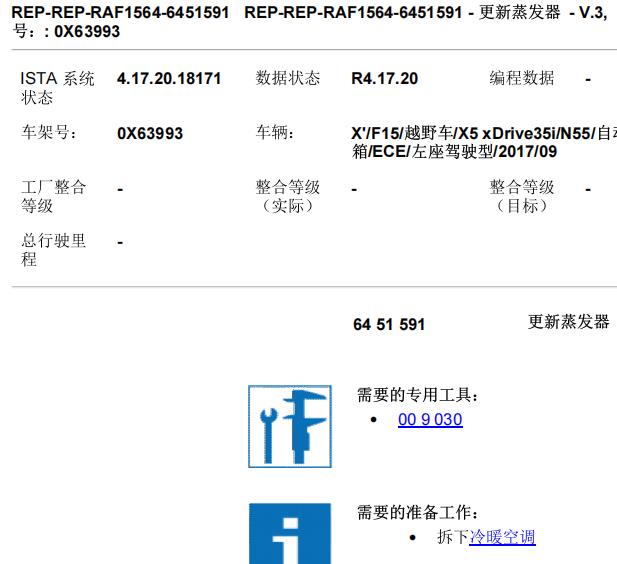Click the 数据状态 label
Image resolution: width=617 pixels, height=564 pixels.
tap(288, 78)
